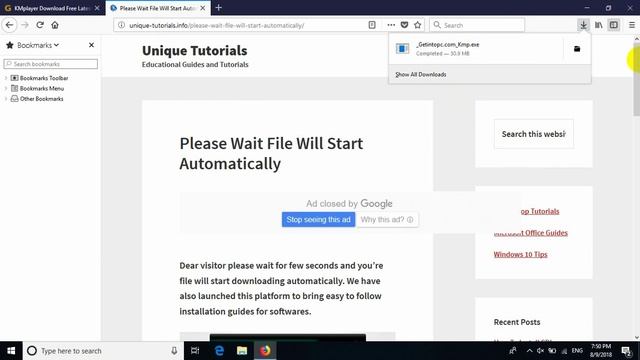
Task: Click the ENG language indicator
Action: (x=577, y=351)
